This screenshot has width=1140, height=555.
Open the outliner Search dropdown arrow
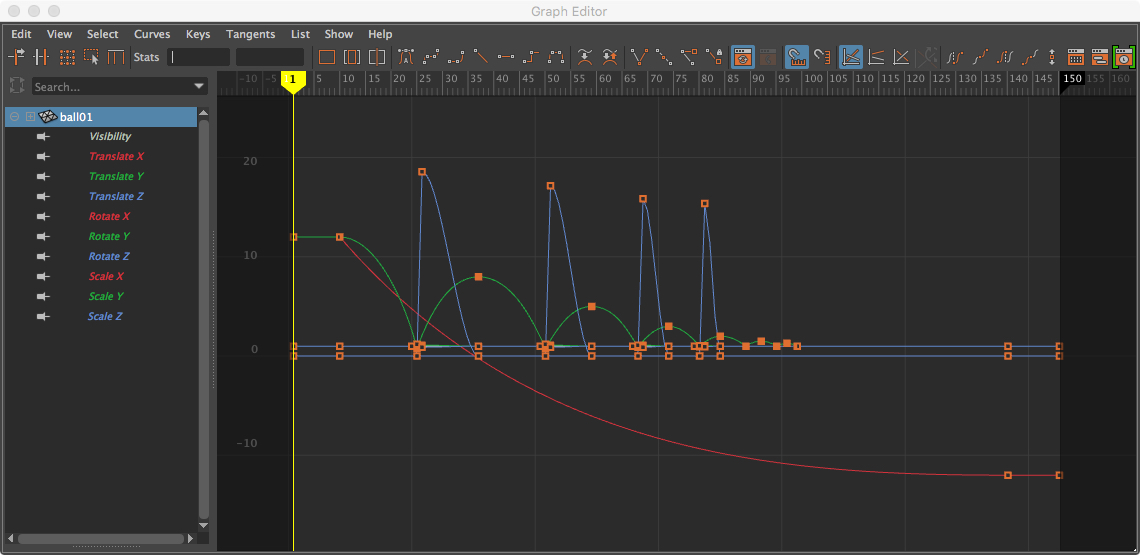(198, 87)
